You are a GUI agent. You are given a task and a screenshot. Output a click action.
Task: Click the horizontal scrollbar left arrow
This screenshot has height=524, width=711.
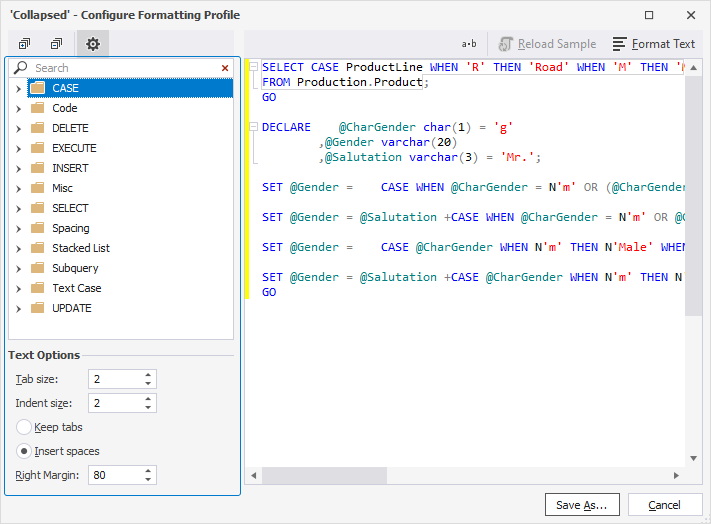coord(254,475)
